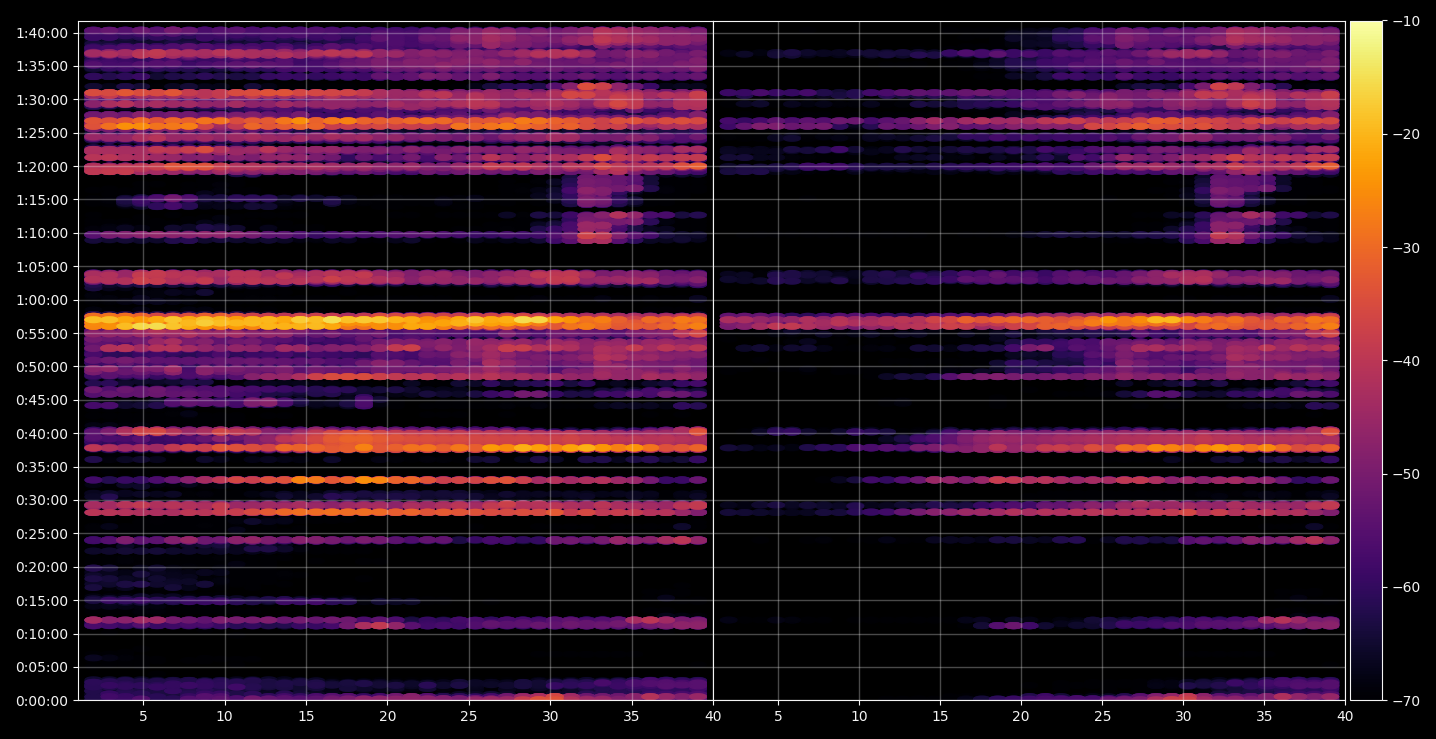Click the −10 colorbar tick label
This screenshot has width=1436, height=739.
click(x=1407, y=21)
